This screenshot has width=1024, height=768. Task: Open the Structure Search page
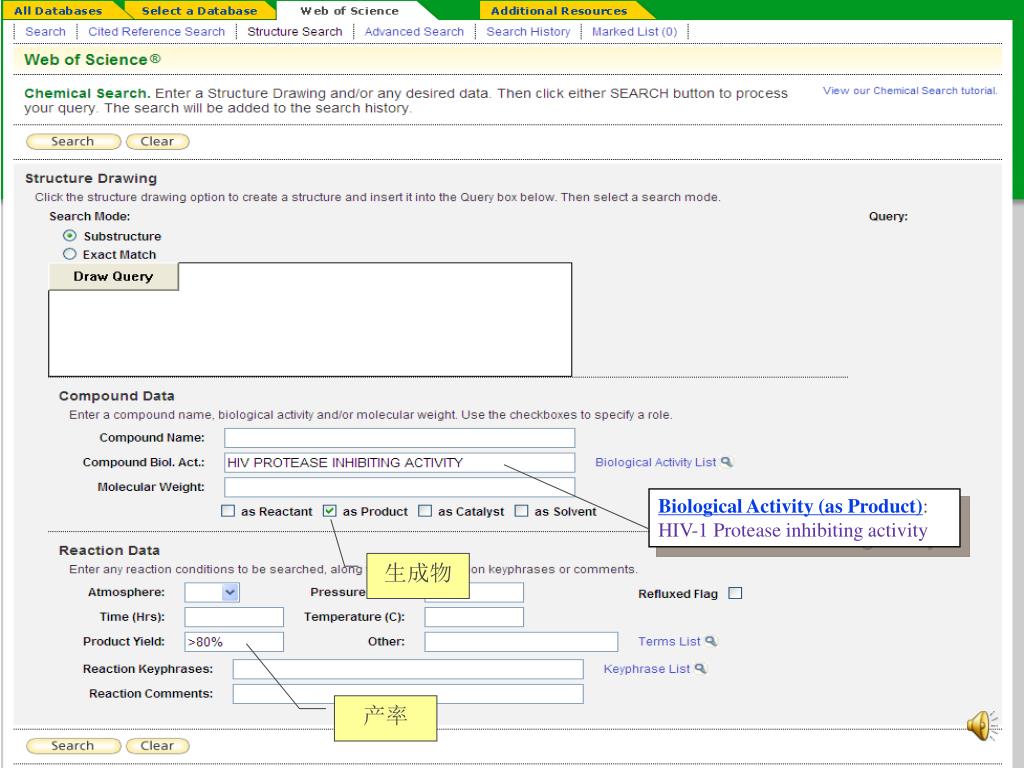[295, 31]
